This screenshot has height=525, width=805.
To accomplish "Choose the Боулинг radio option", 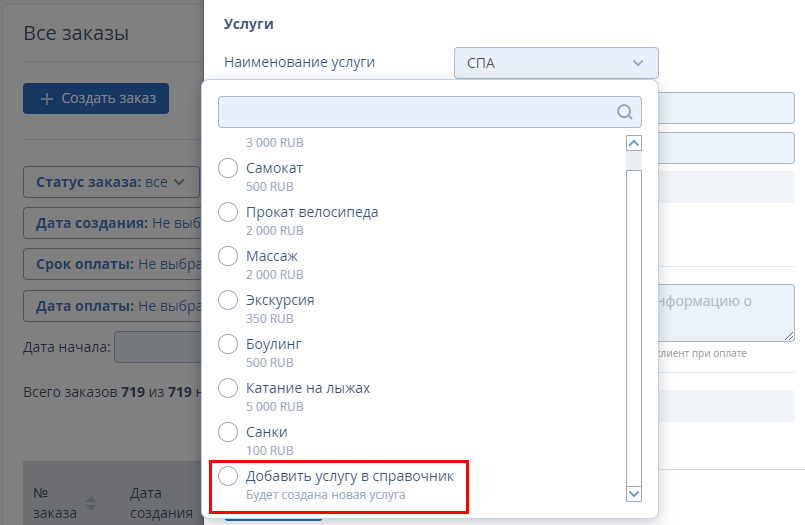I will pyautogui.click(x=228, y=344).
